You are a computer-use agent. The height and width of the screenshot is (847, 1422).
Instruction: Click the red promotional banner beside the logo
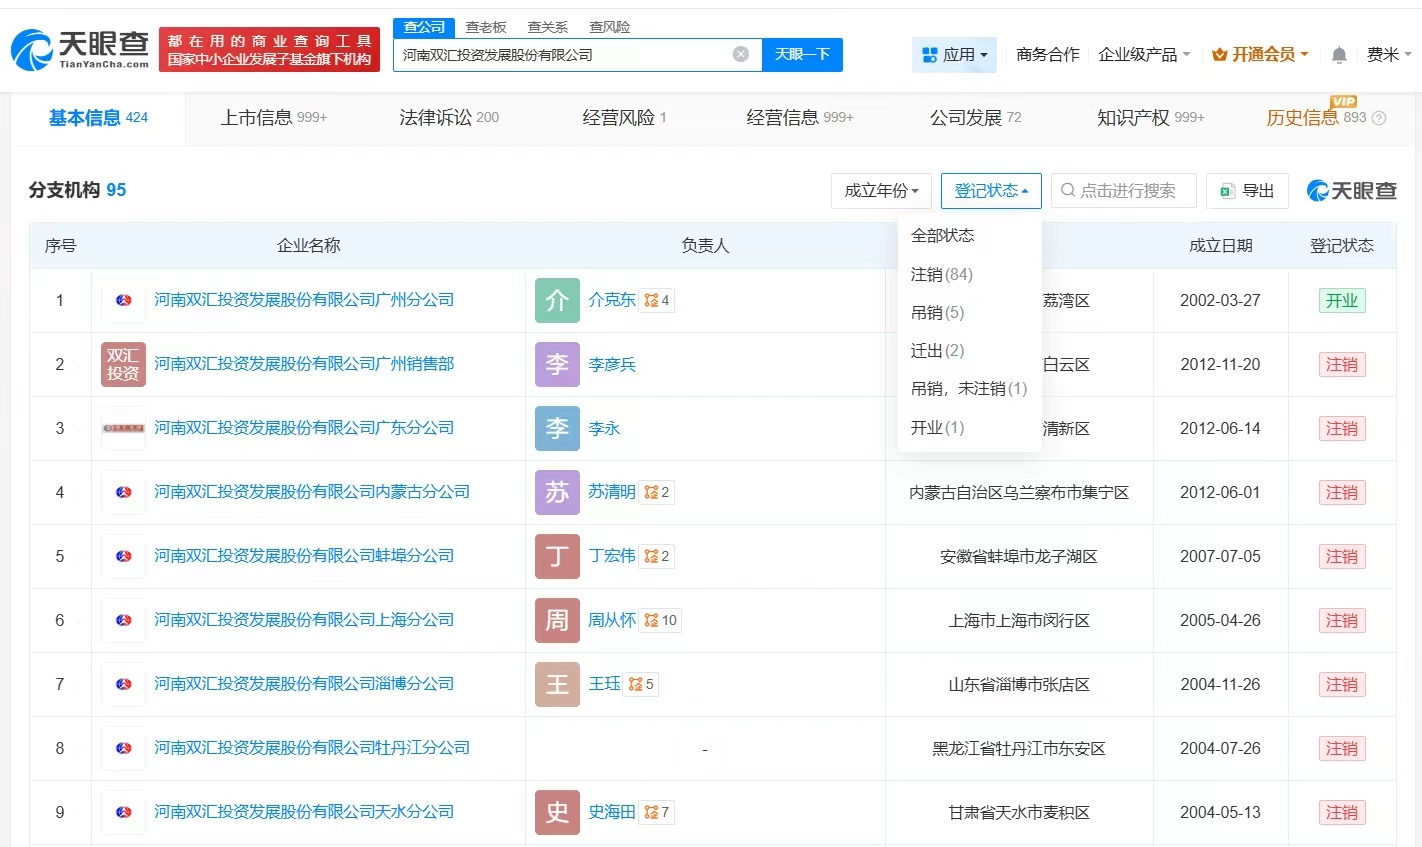(x=269, y=49)
